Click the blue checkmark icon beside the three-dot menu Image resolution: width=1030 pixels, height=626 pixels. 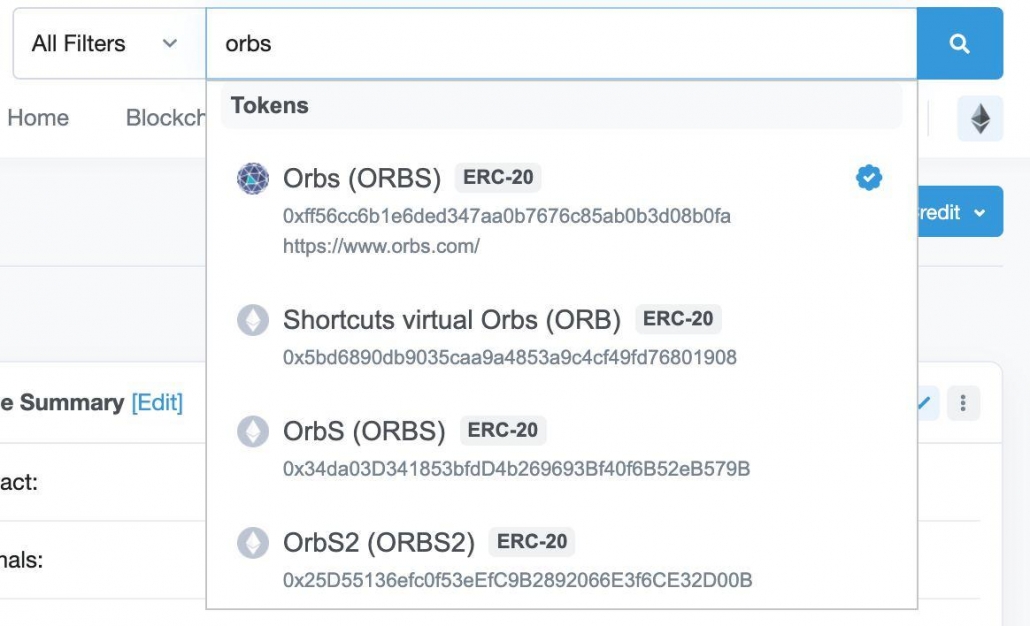tap(925, 403)
